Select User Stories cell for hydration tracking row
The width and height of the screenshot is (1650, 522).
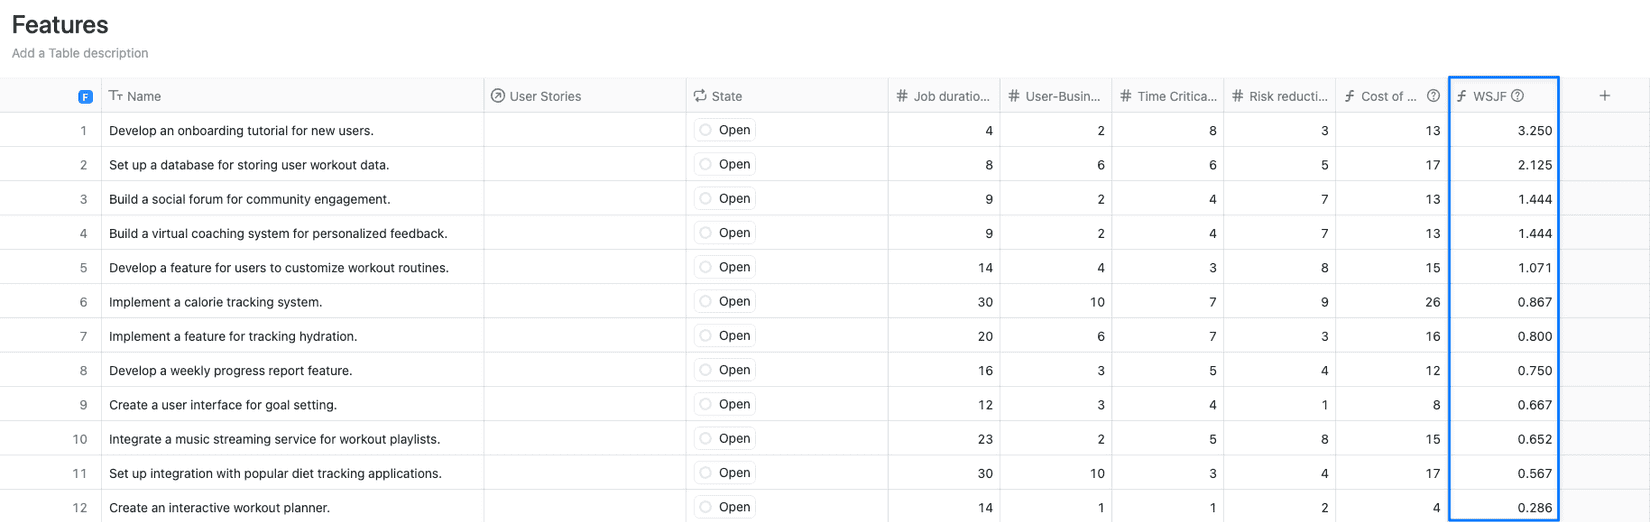[585, 336]
